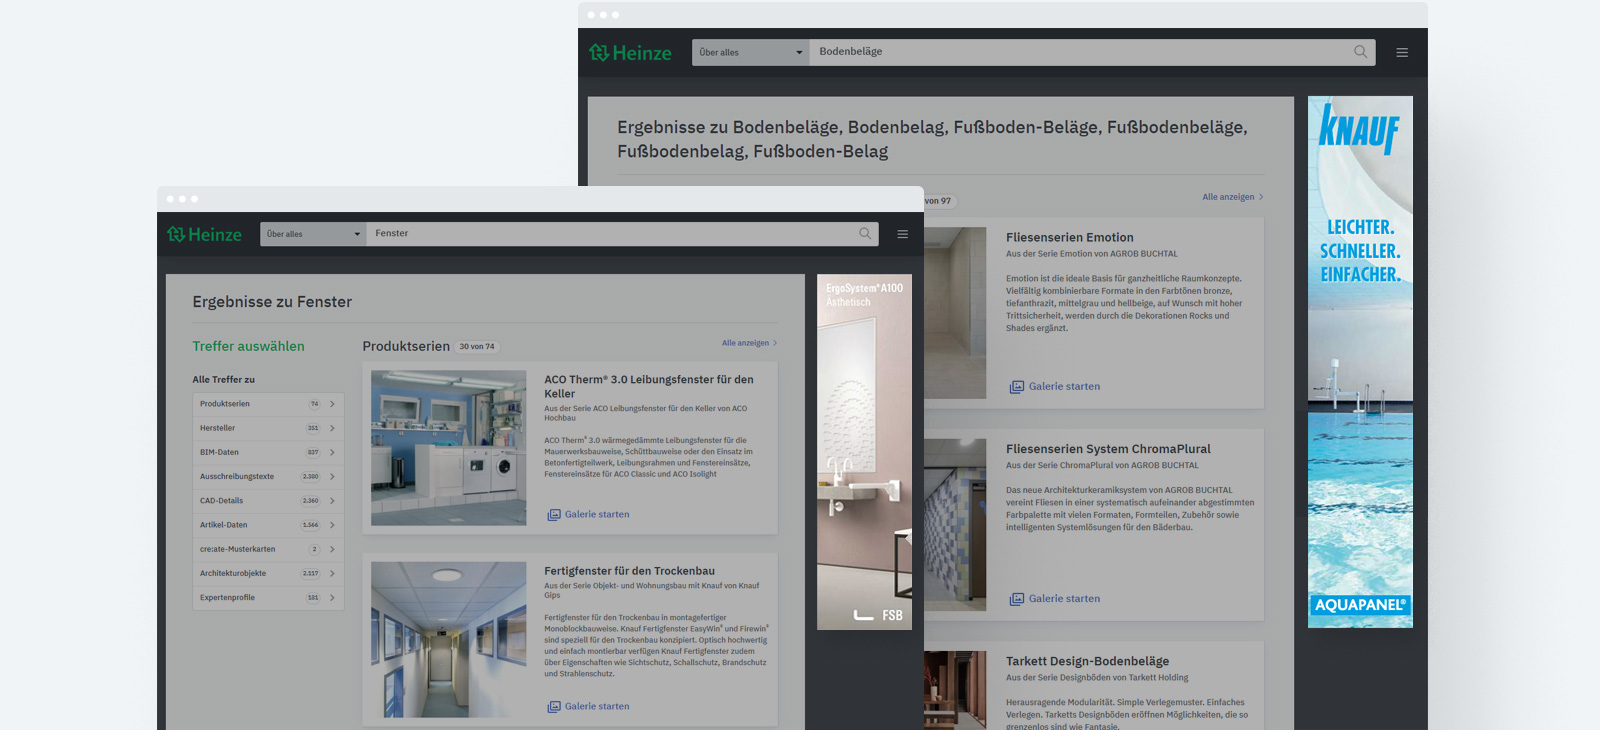Click the ChromaPlural tile thumbnail in the back window
Image resolution: width=1600 pixels, height=730 pixels.
click(x=955, y=525)
